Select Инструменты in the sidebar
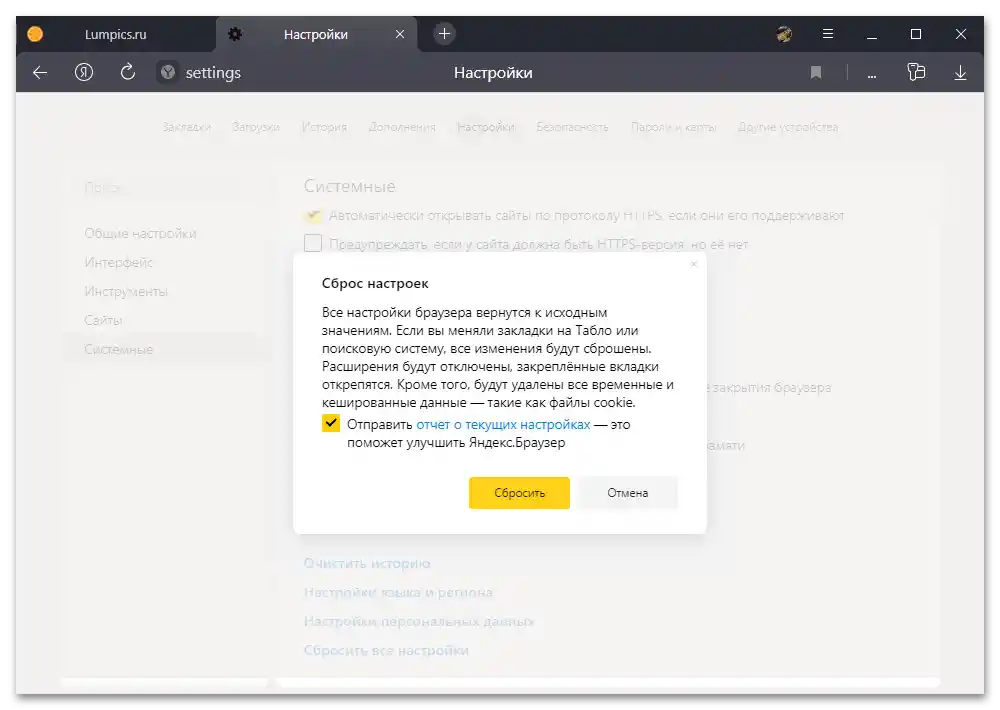The height and width of the screenshot is (710, 1000). tap(126, 291)
